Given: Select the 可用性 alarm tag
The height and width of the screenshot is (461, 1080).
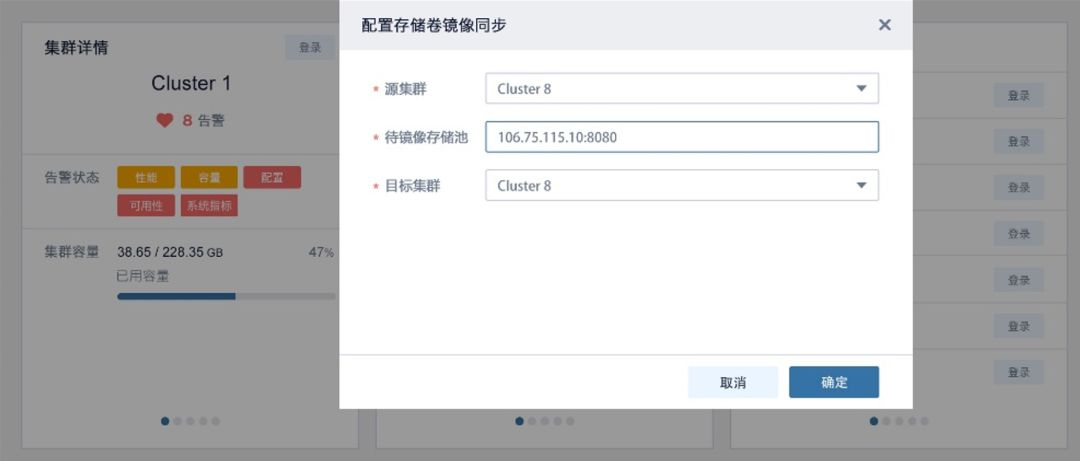Looking at the screenshot, I should click(146, 205).
